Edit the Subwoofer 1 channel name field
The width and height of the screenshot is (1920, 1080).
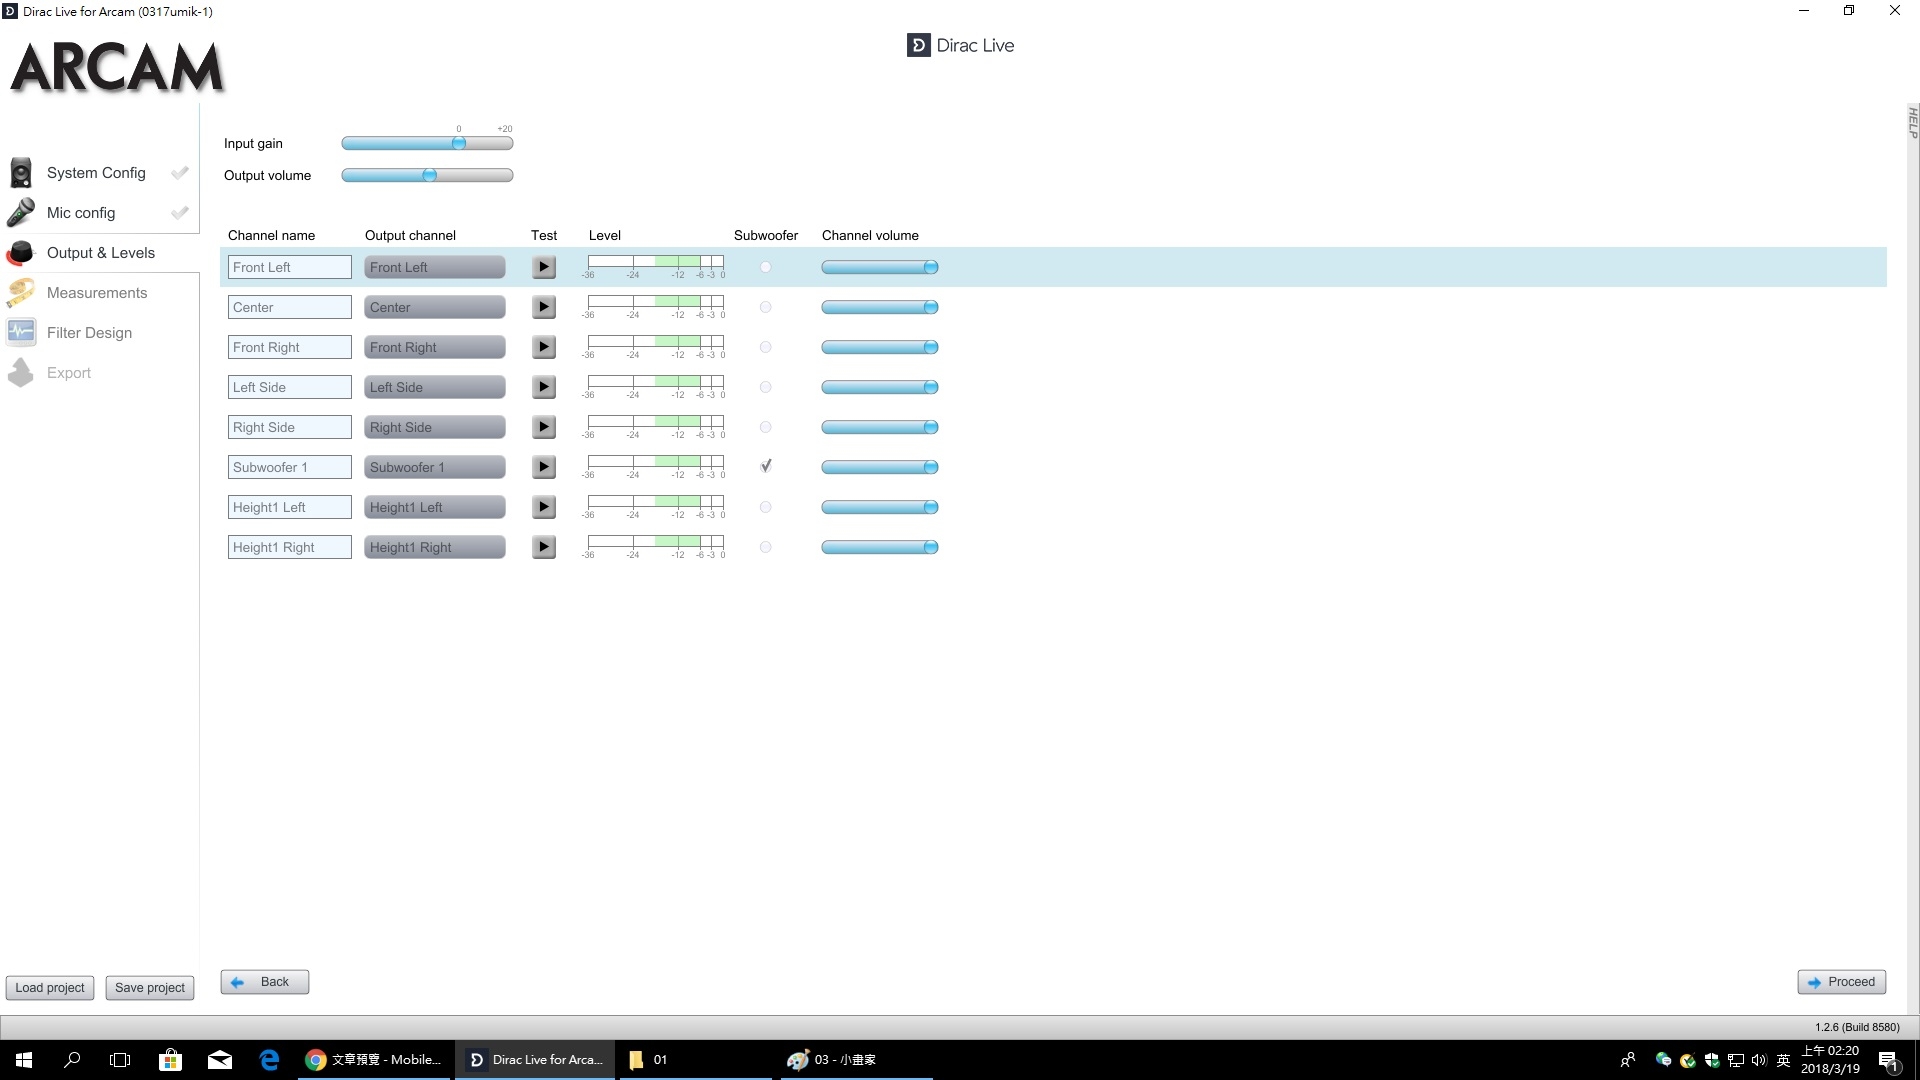pyautogui.click(x=290, y=467)
